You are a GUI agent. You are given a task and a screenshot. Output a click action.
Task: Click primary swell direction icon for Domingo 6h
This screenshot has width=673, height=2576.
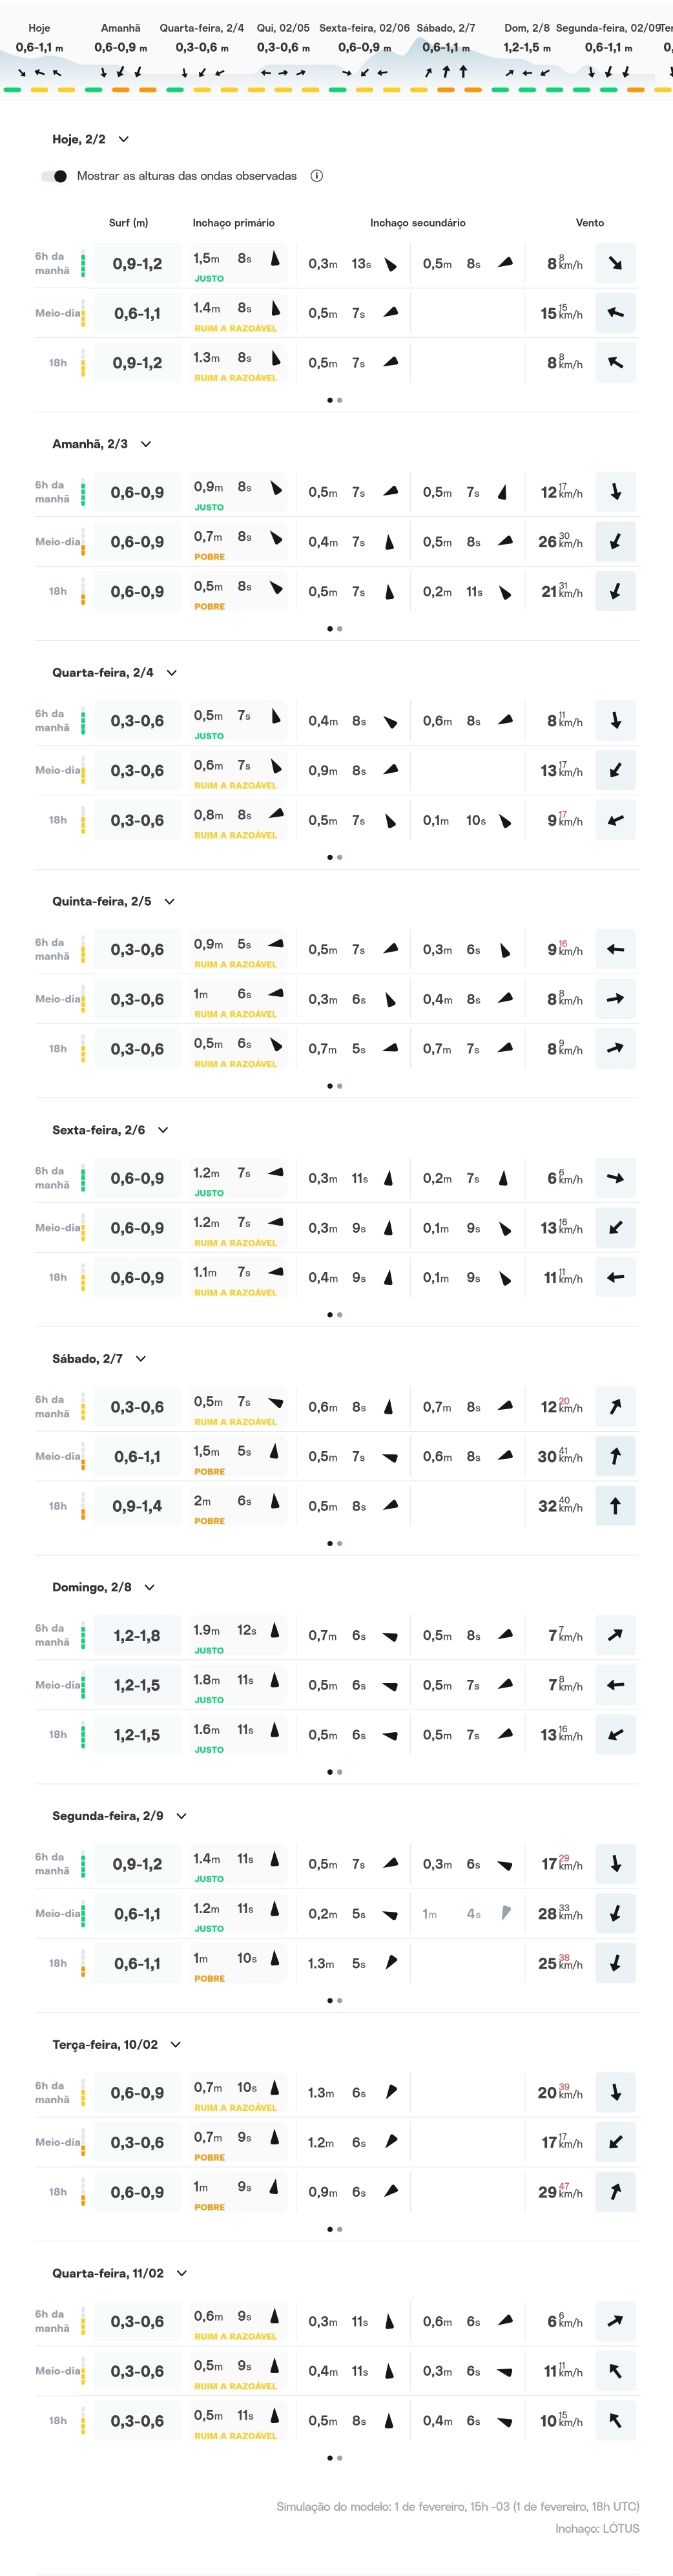tap(275, 1630)
